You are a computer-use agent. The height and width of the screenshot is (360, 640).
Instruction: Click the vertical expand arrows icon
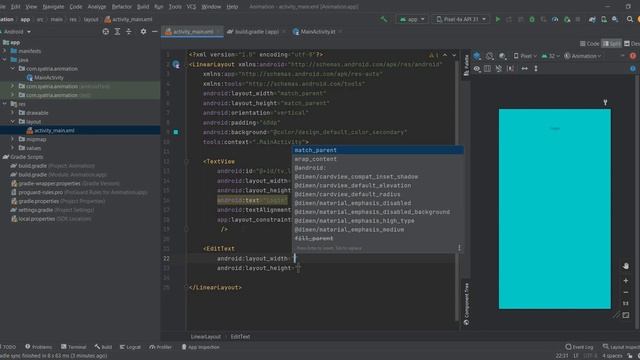tap(536, 69)
